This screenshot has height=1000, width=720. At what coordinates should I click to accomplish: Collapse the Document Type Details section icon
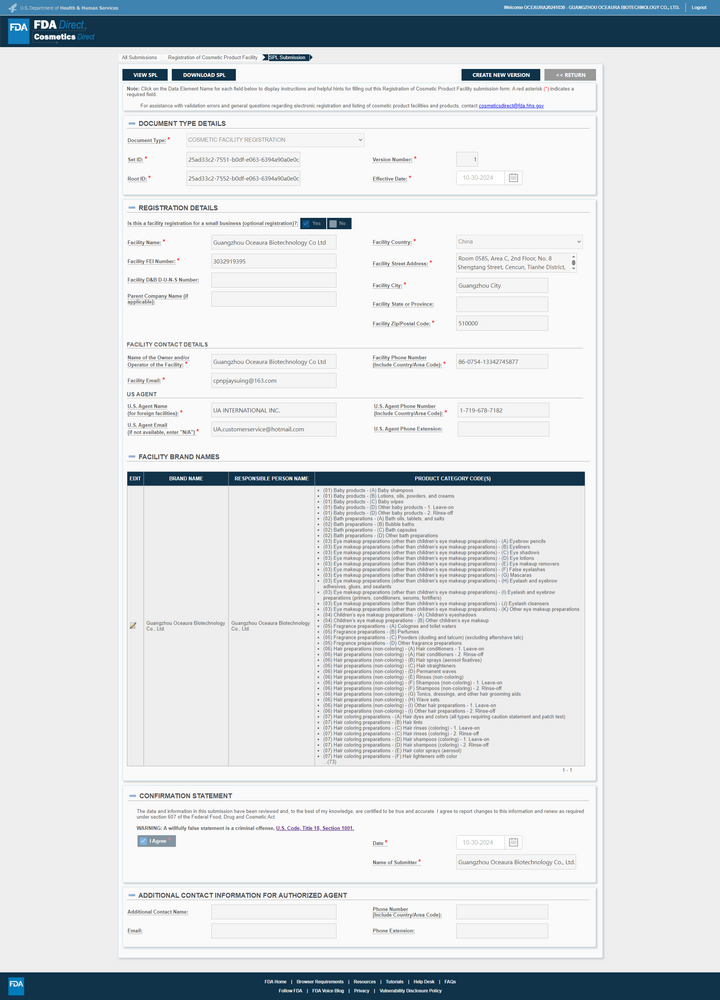click(131, 124)
